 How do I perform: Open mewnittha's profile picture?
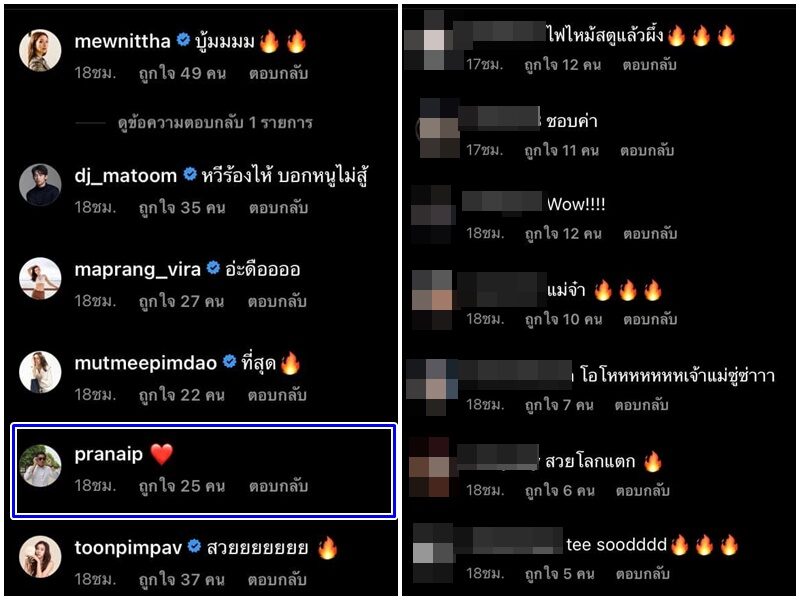pyautogui.click(x=40, y=50)
